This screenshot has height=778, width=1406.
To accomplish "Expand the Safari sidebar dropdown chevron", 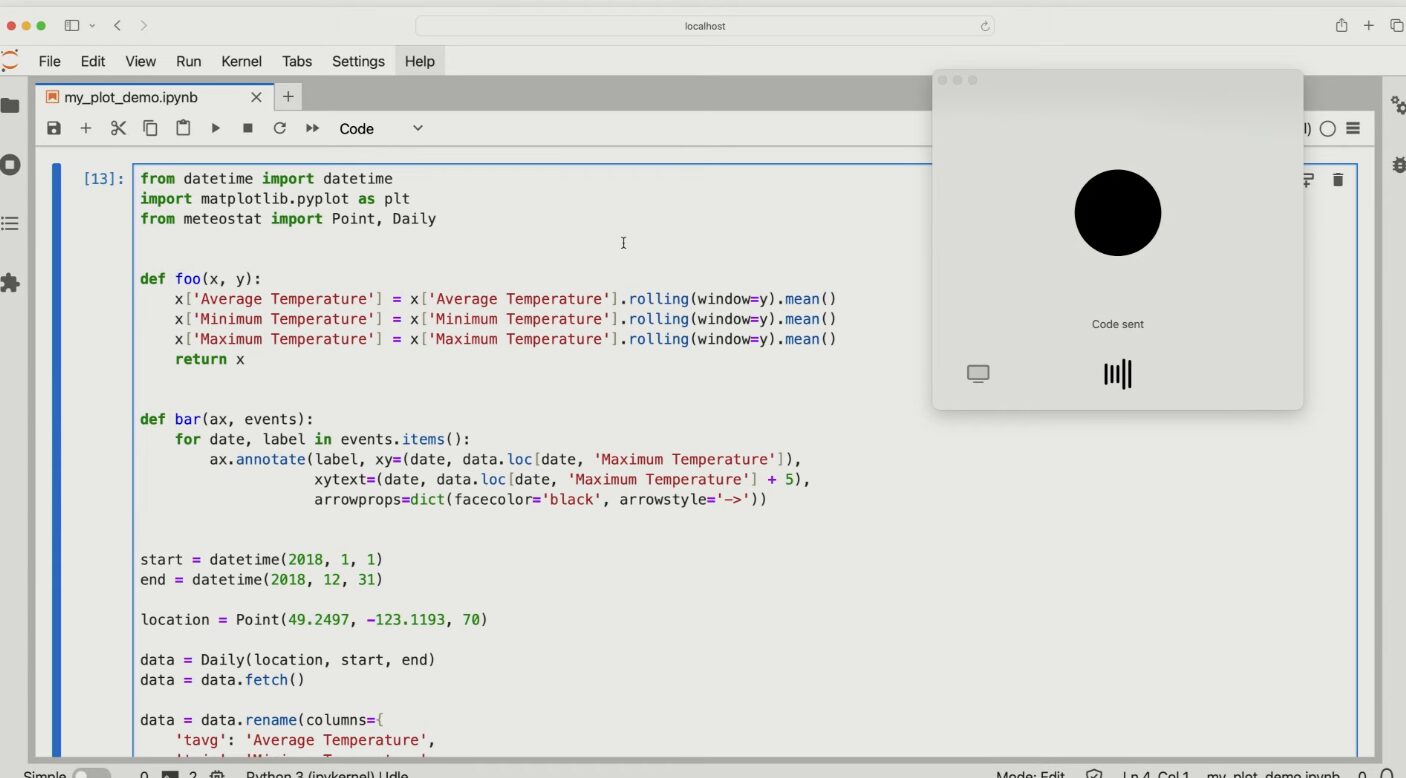I will [x=93, y=25].
